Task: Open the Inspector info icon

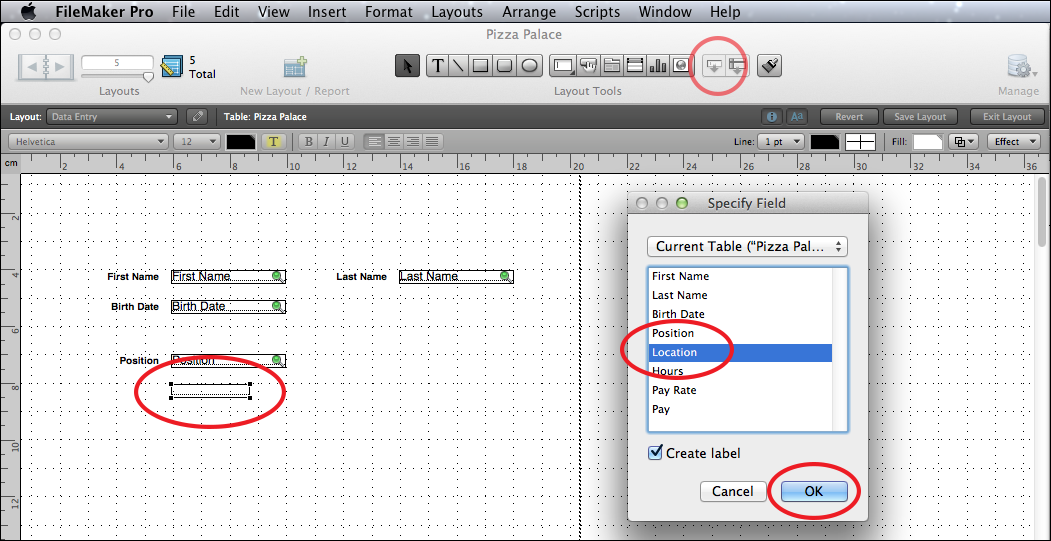Action: [771, 117]
